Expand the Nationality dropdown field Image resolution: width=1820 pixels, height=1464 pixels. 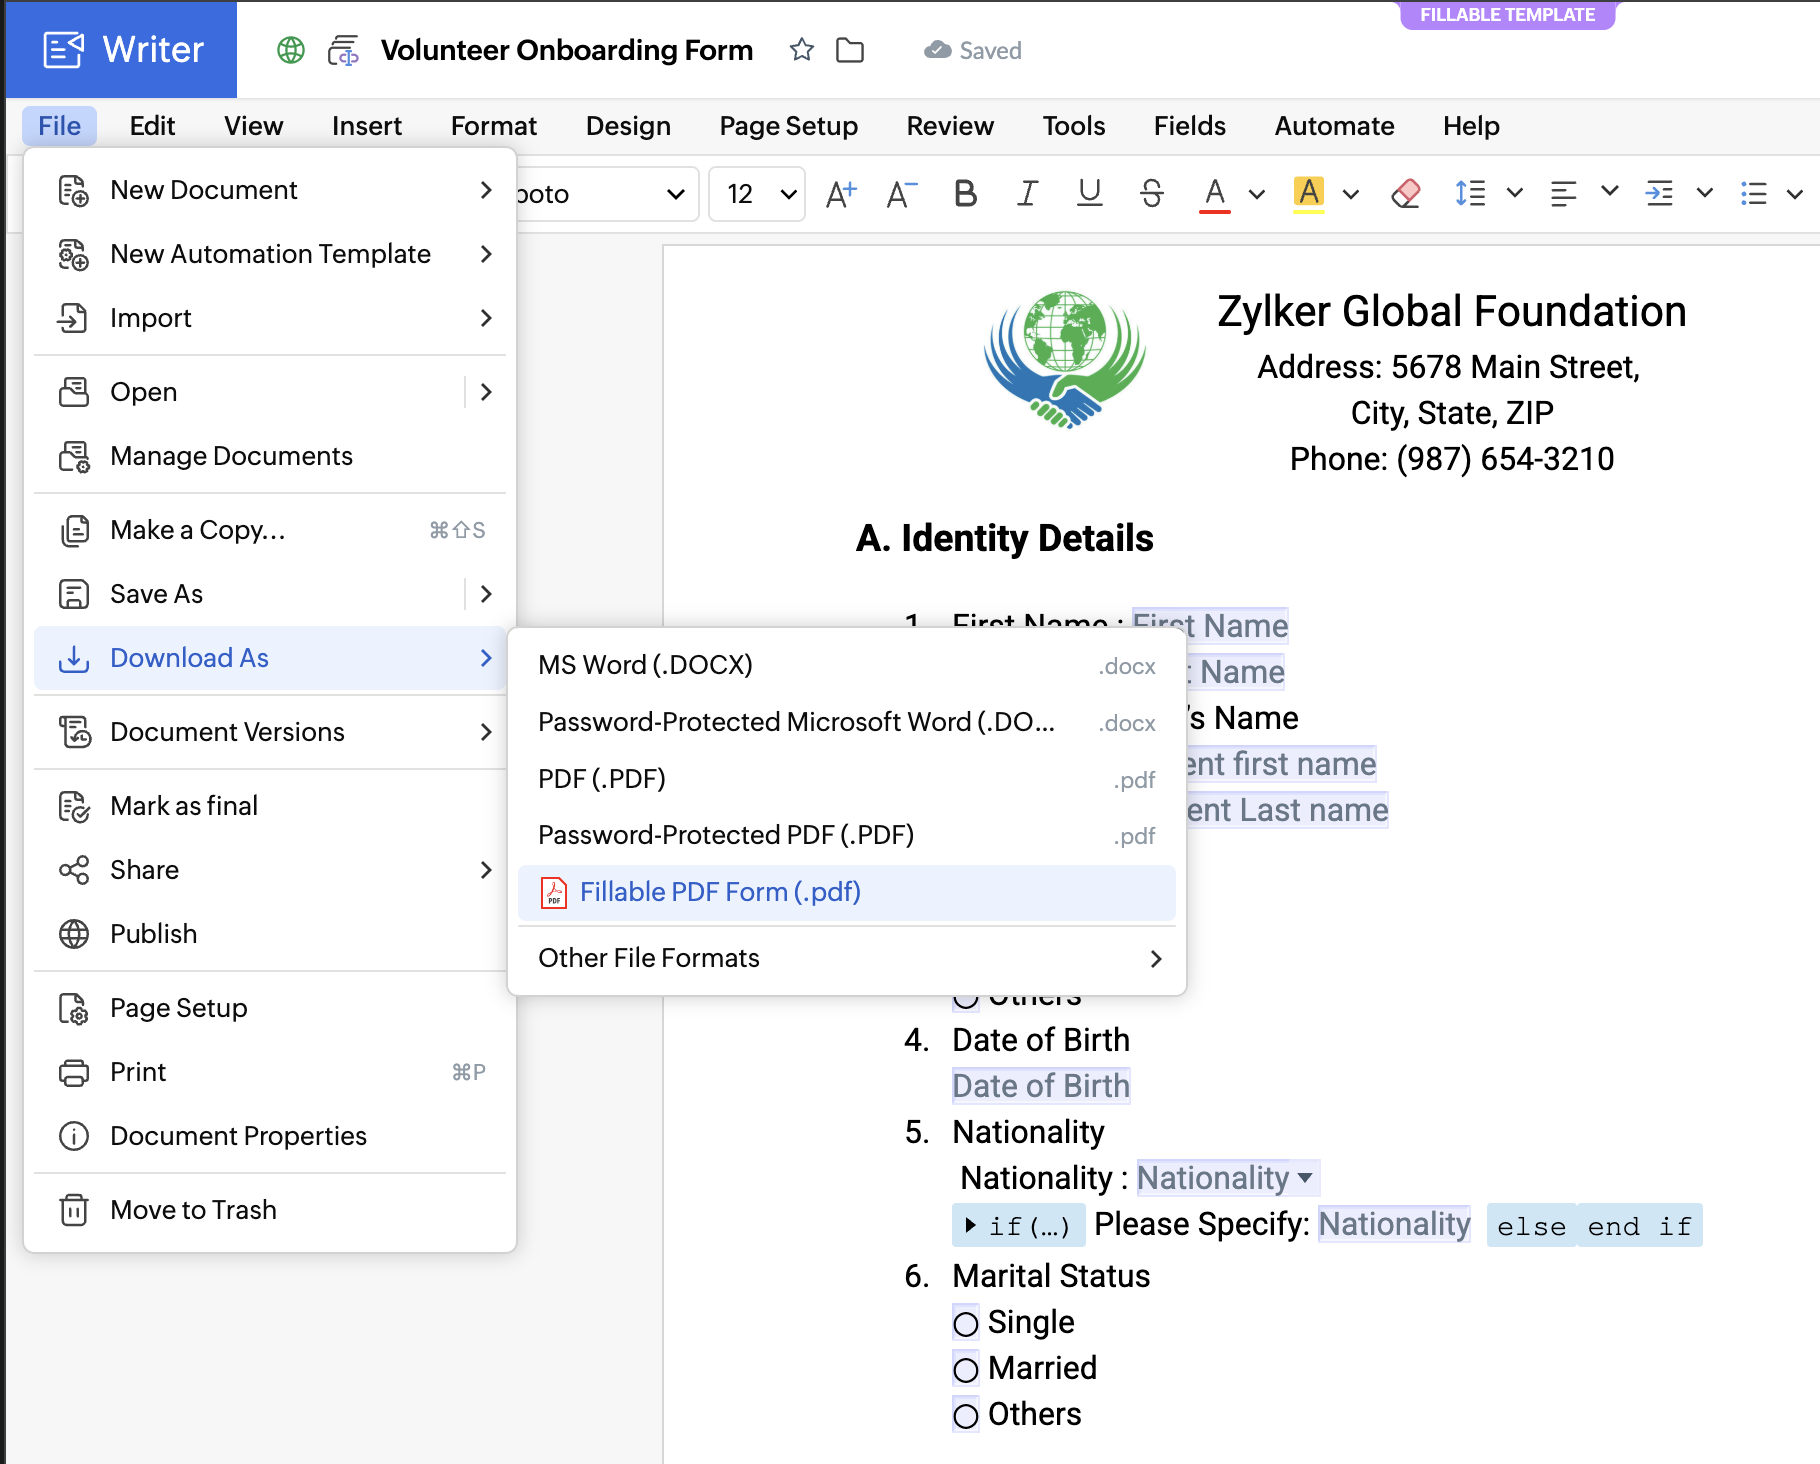(1305, 1178)
